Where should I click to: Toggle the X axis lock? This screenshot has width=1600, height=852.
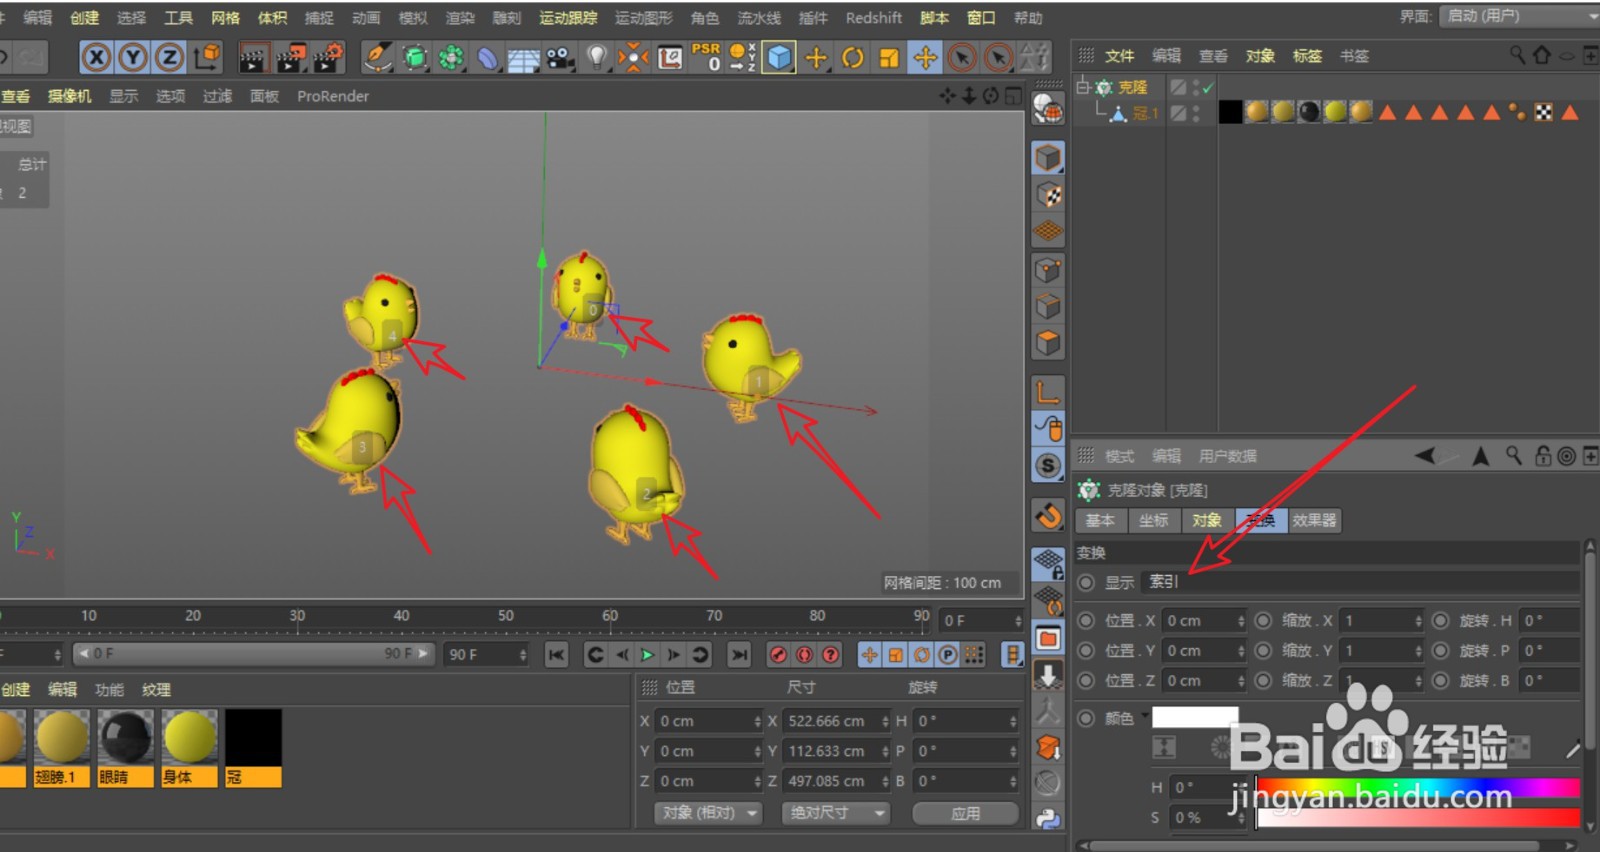point(96,58)
